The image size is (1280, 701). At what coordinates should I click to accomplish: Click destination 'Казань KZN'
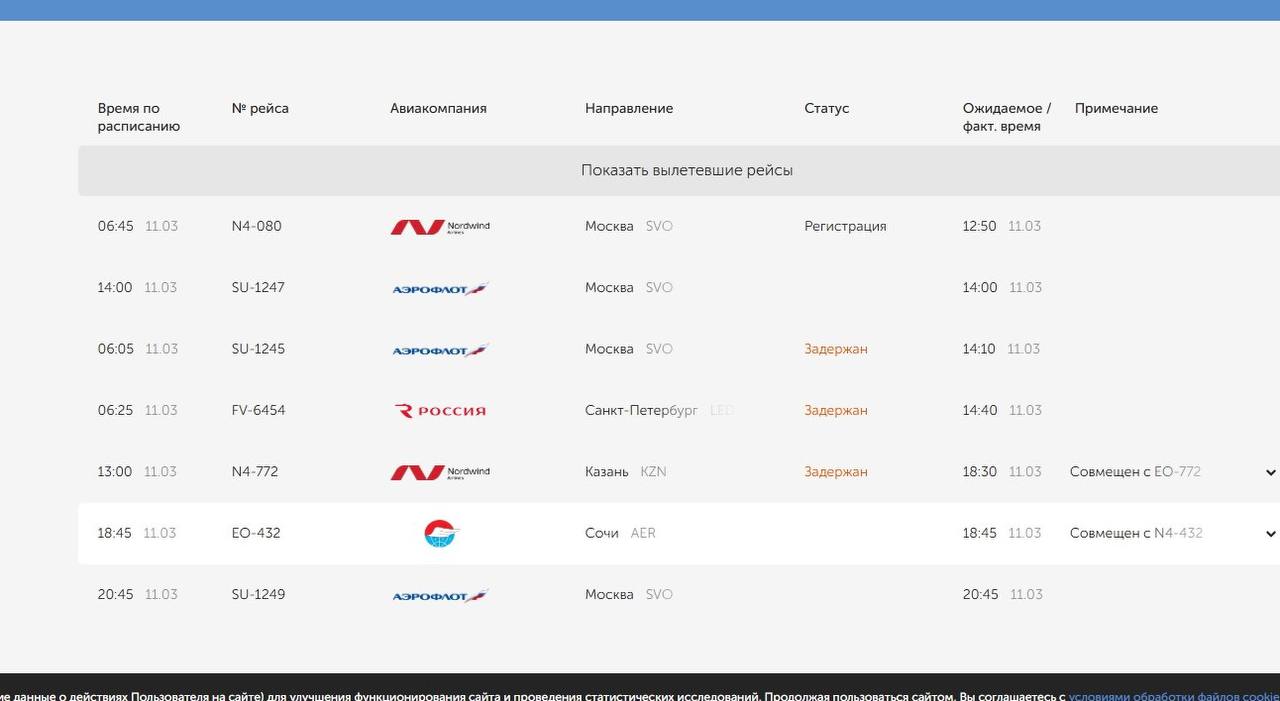click(x=626, y=471)
